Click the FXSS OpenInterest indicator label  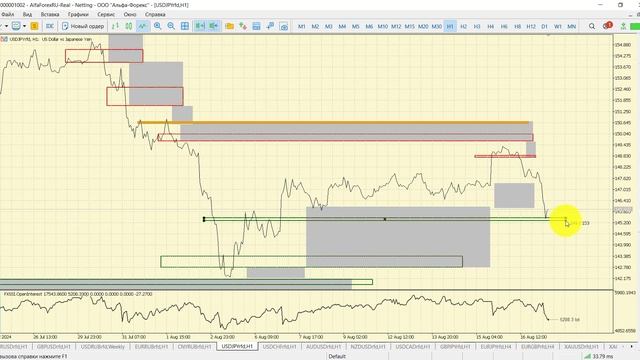click(x=78, y=294)
